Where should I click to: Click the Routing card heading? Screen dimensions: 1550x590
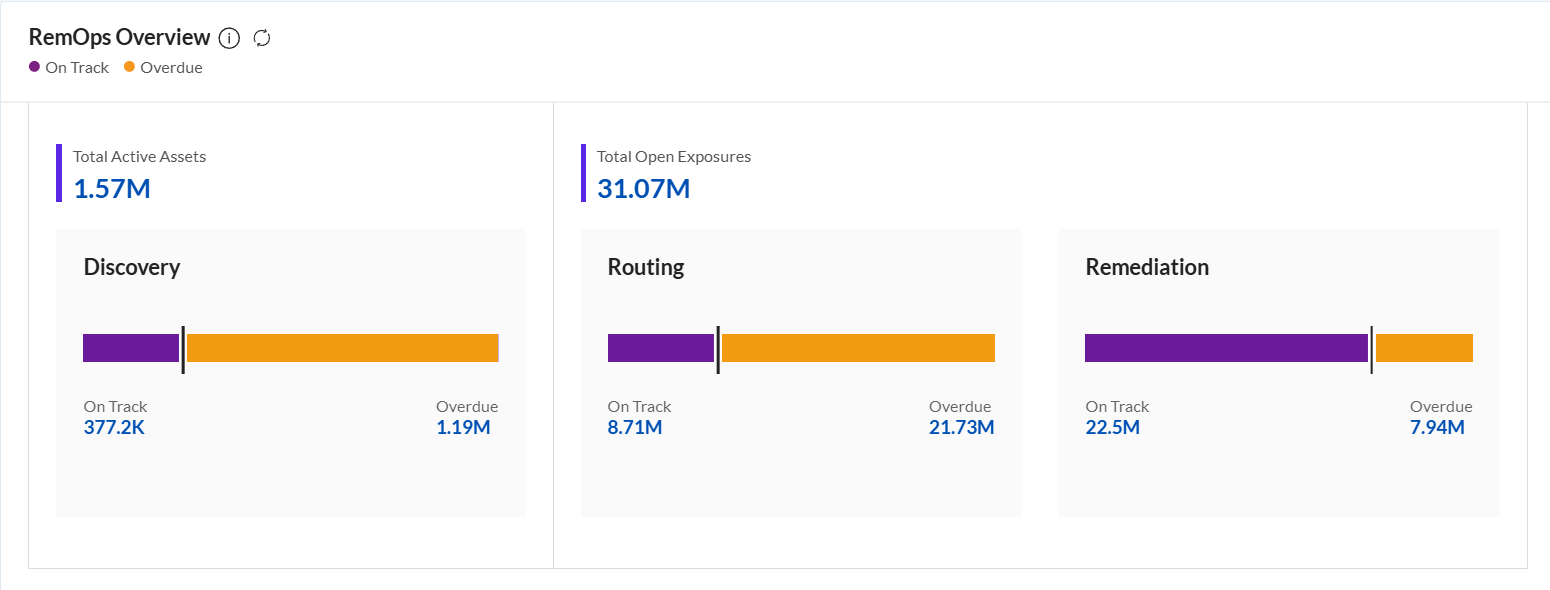coord(646,267)
